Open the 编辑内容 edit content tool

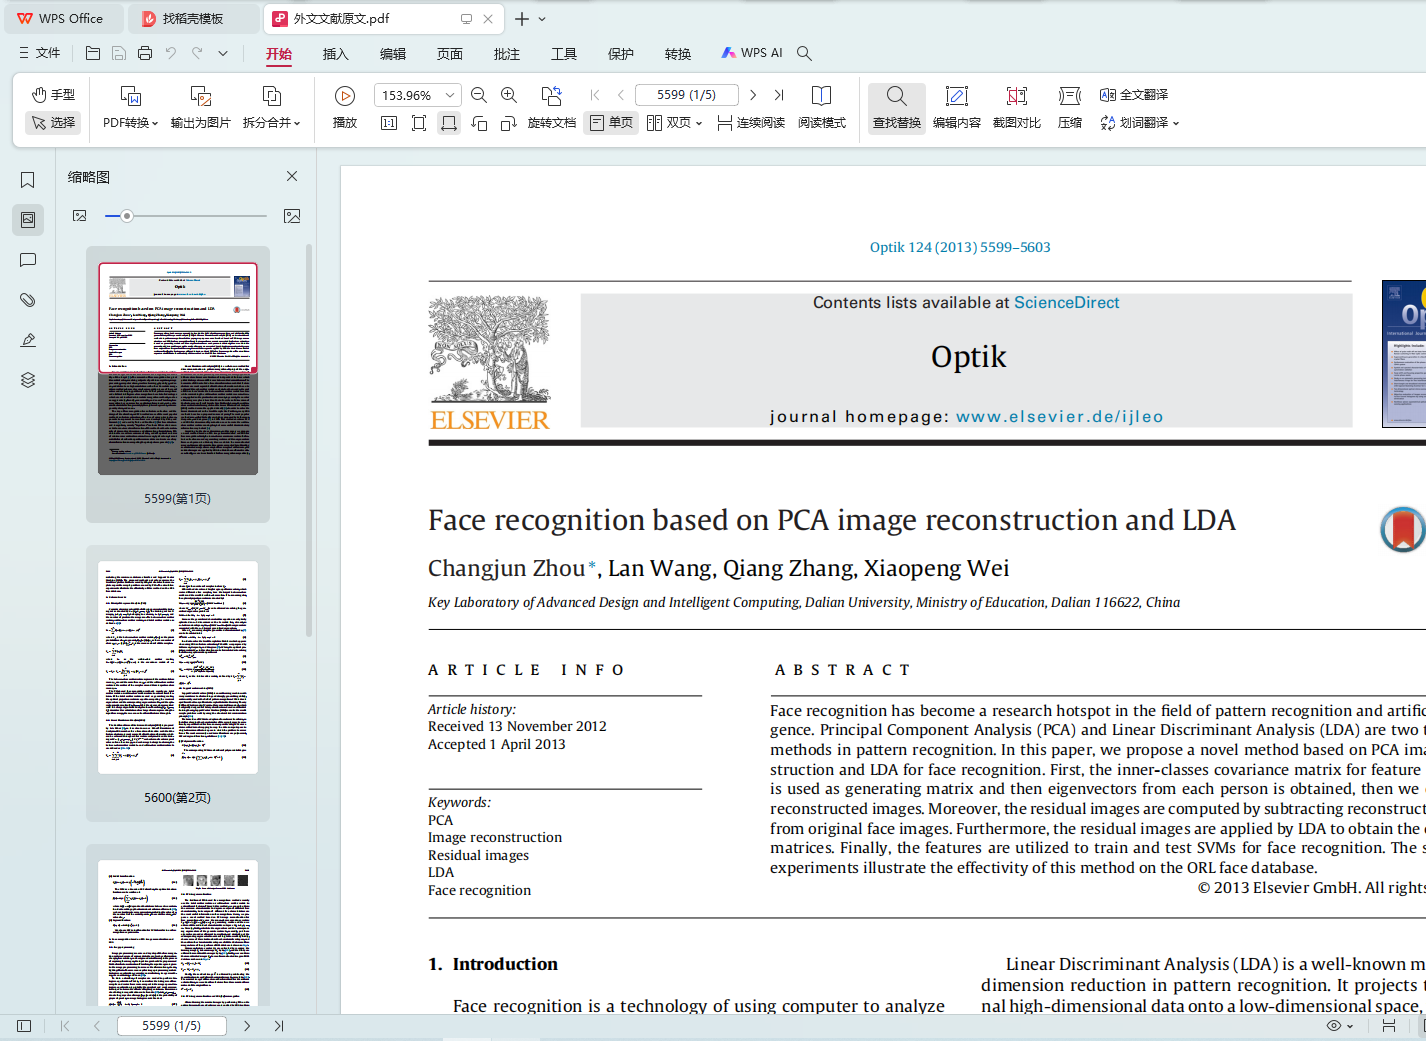(956, 107)
